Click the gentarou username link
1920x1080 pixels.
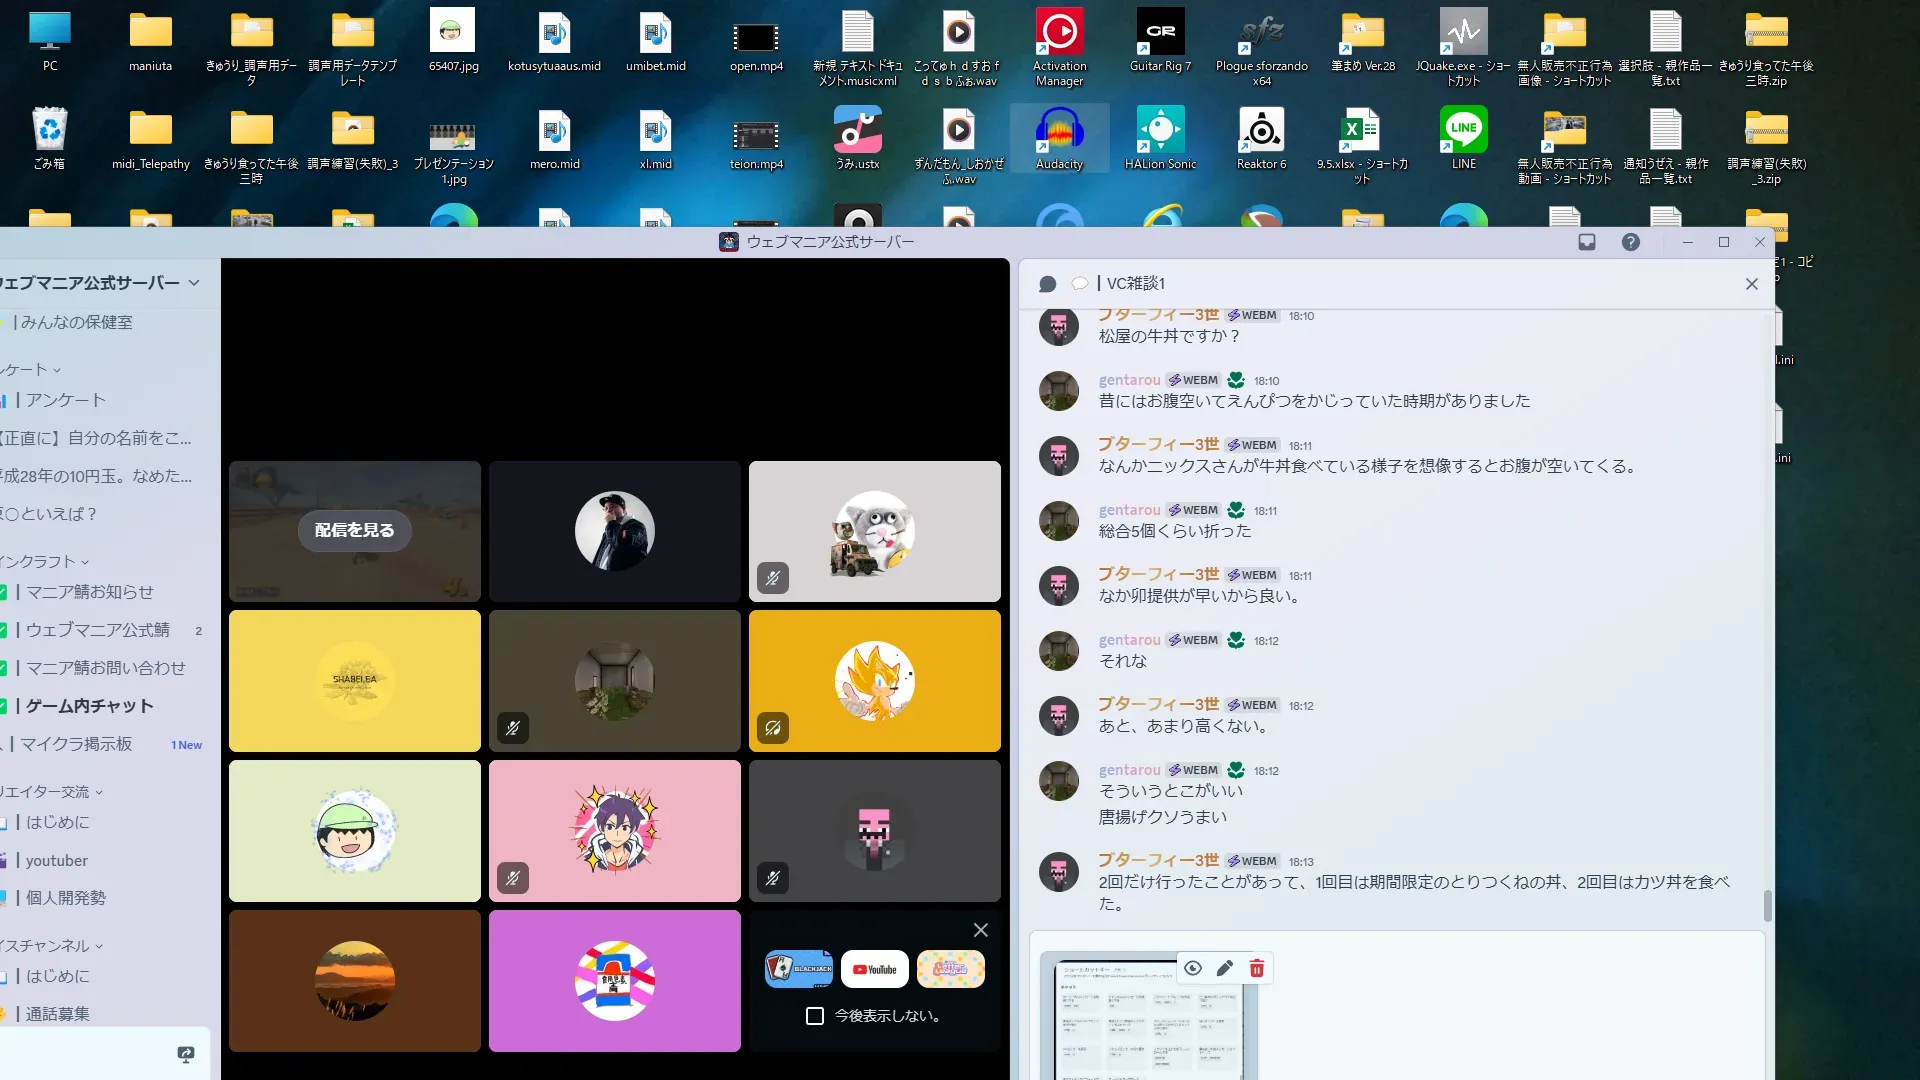[x=1129, y=380]
